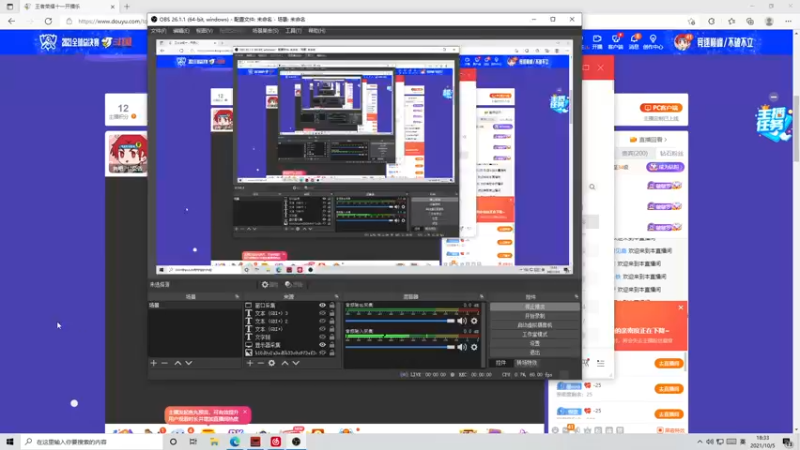The width and height of the screenshot is (800, 450).
Task: Expand the 直播回看 chevron in Douyu panel
Action: [x=665, y=139]
